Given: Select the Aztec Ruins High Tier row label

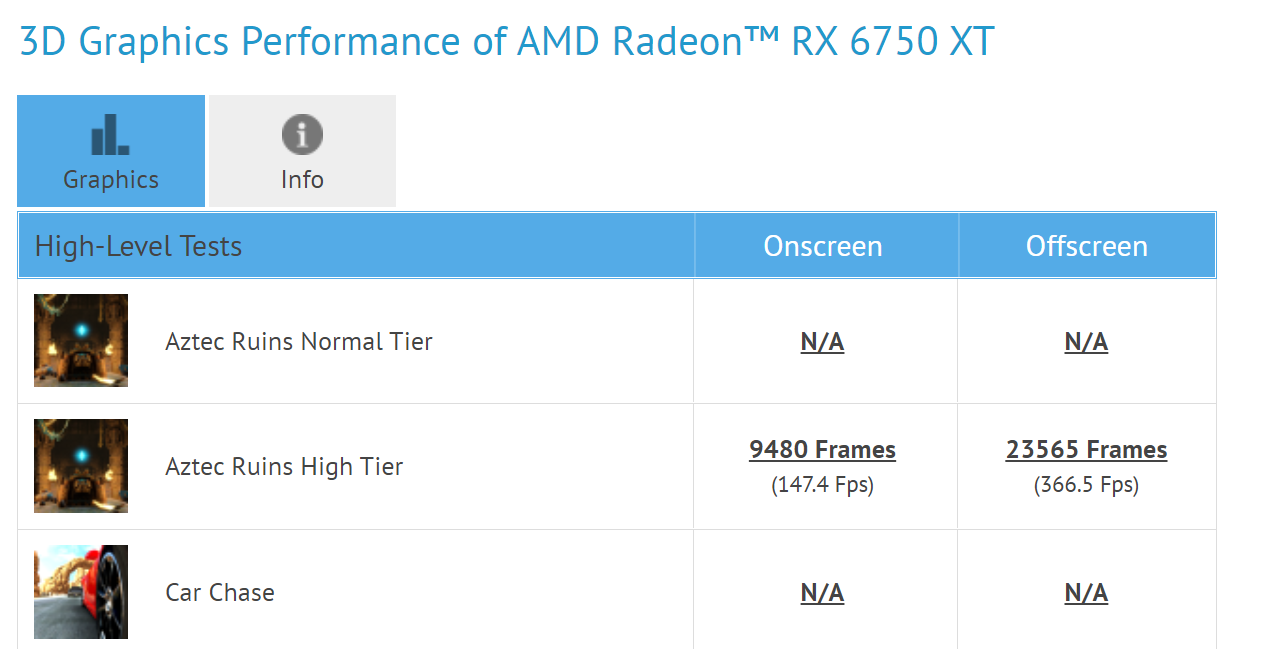Looking at the screenshot, I should [x=284, y=466].
